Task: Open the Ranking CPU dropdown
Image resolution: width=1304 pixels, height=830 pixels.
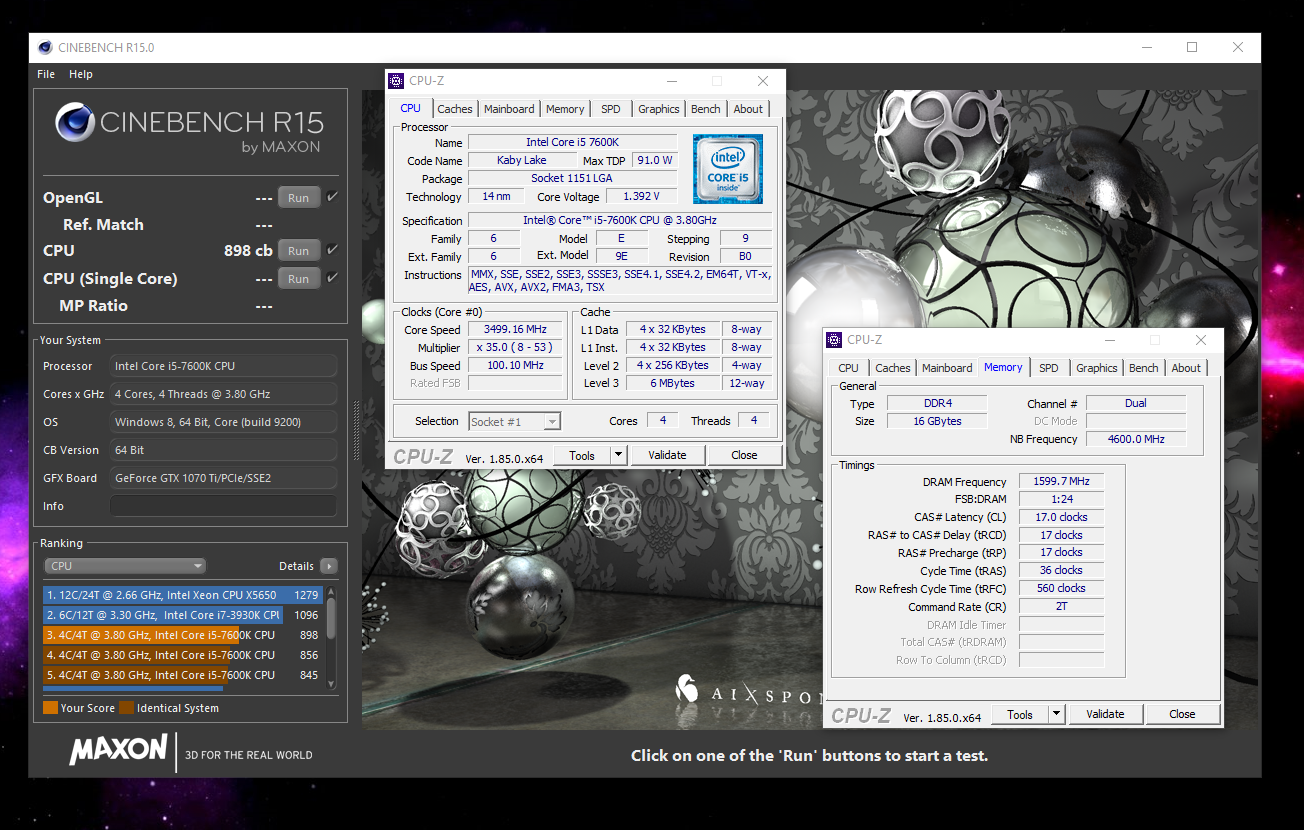Action: 125,566
